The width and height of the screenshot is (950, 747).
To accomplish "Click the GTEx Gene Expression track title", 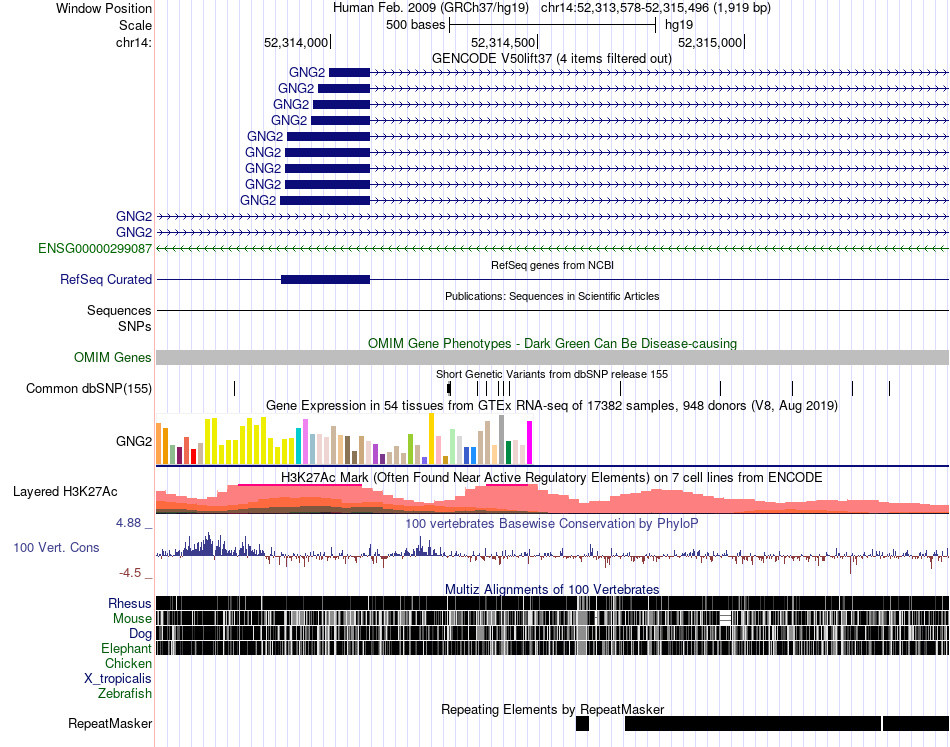I will [552, 405].
